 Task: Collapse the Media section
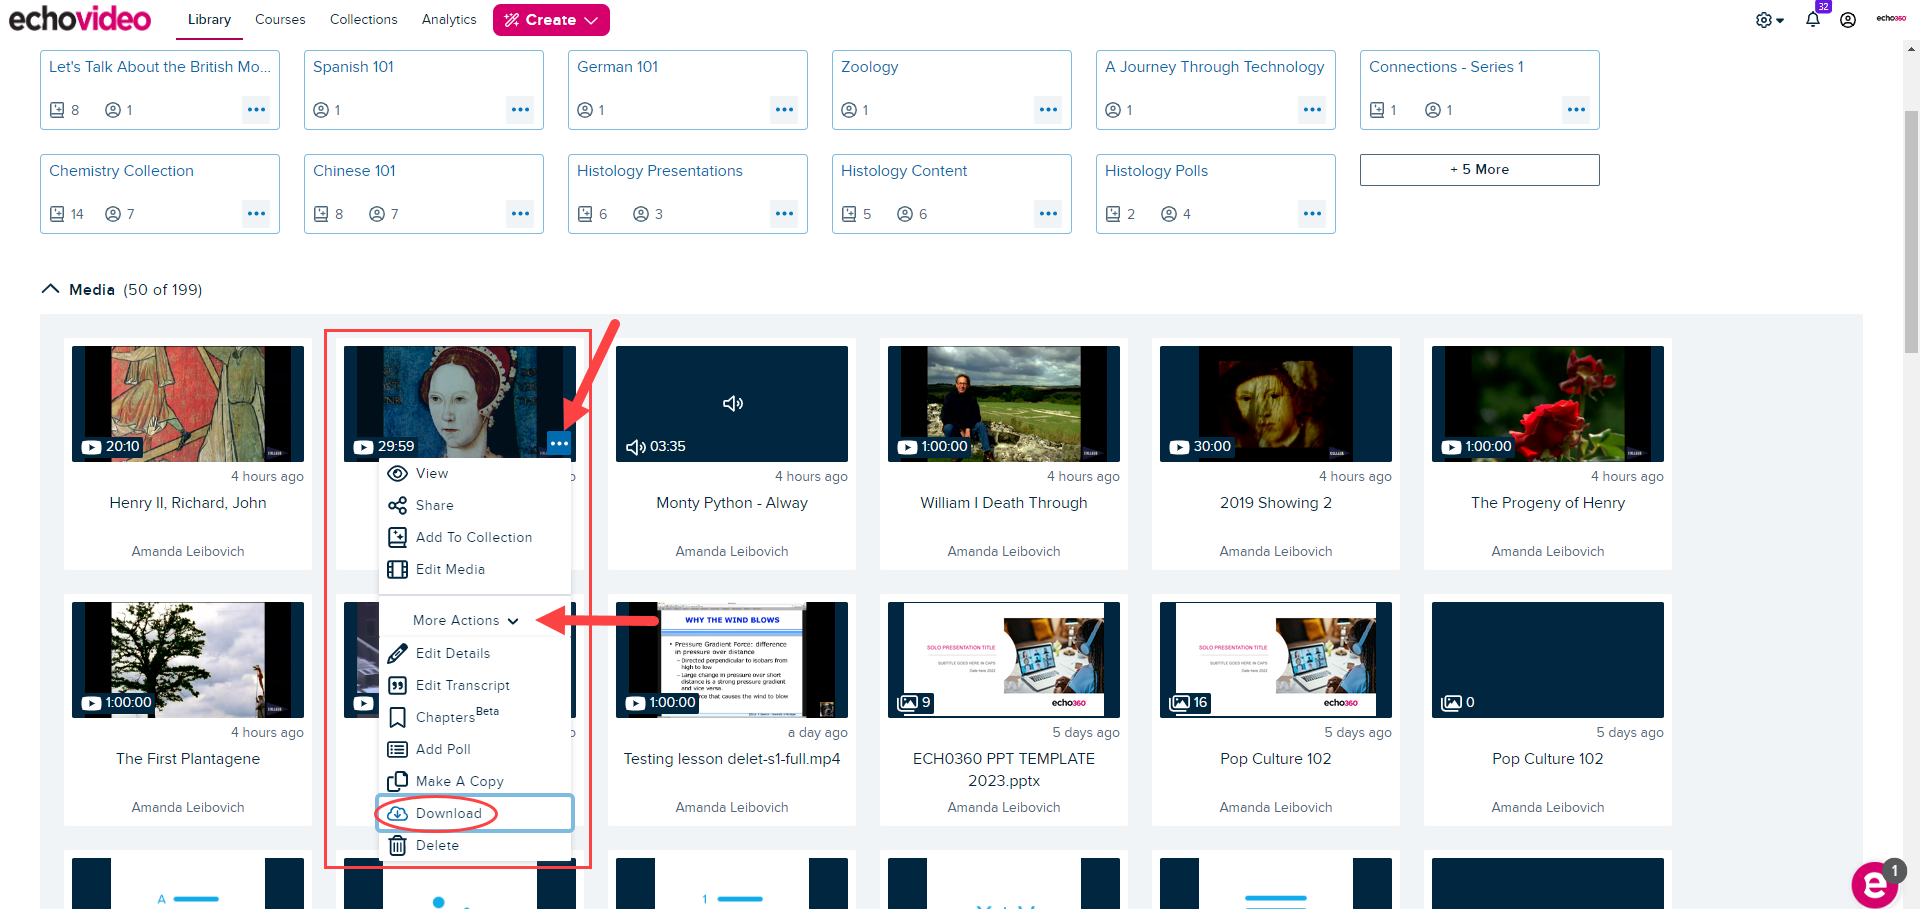pyautogui.click(x=50, y=288)
